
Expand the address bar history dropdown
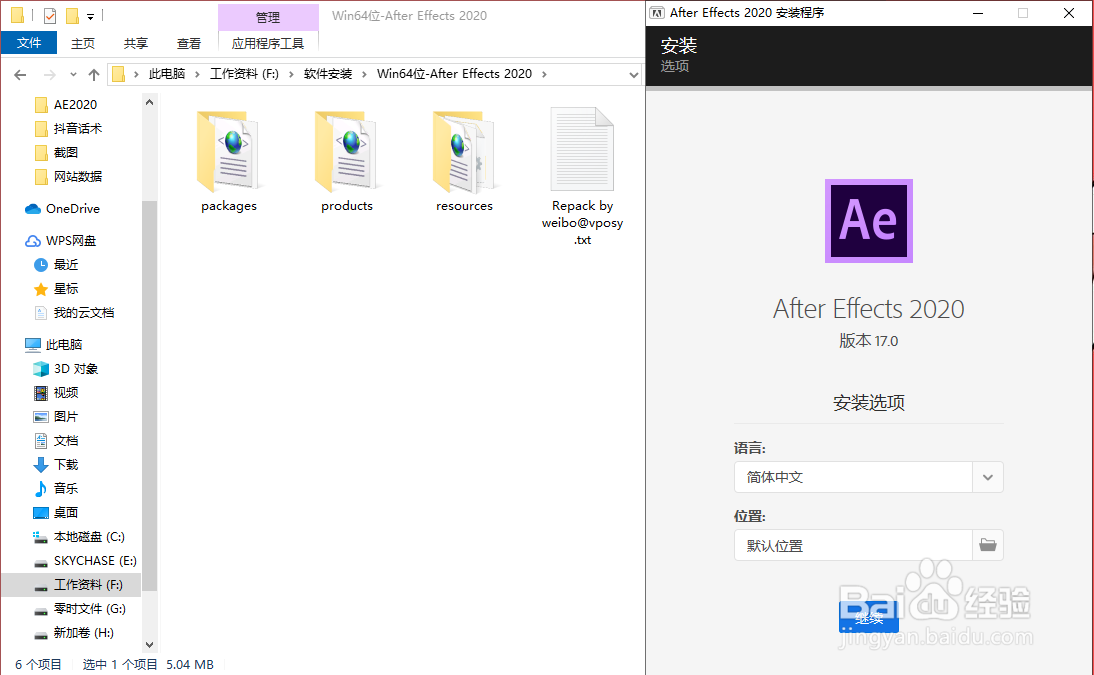pyautogui.click(x=633, y=74)
